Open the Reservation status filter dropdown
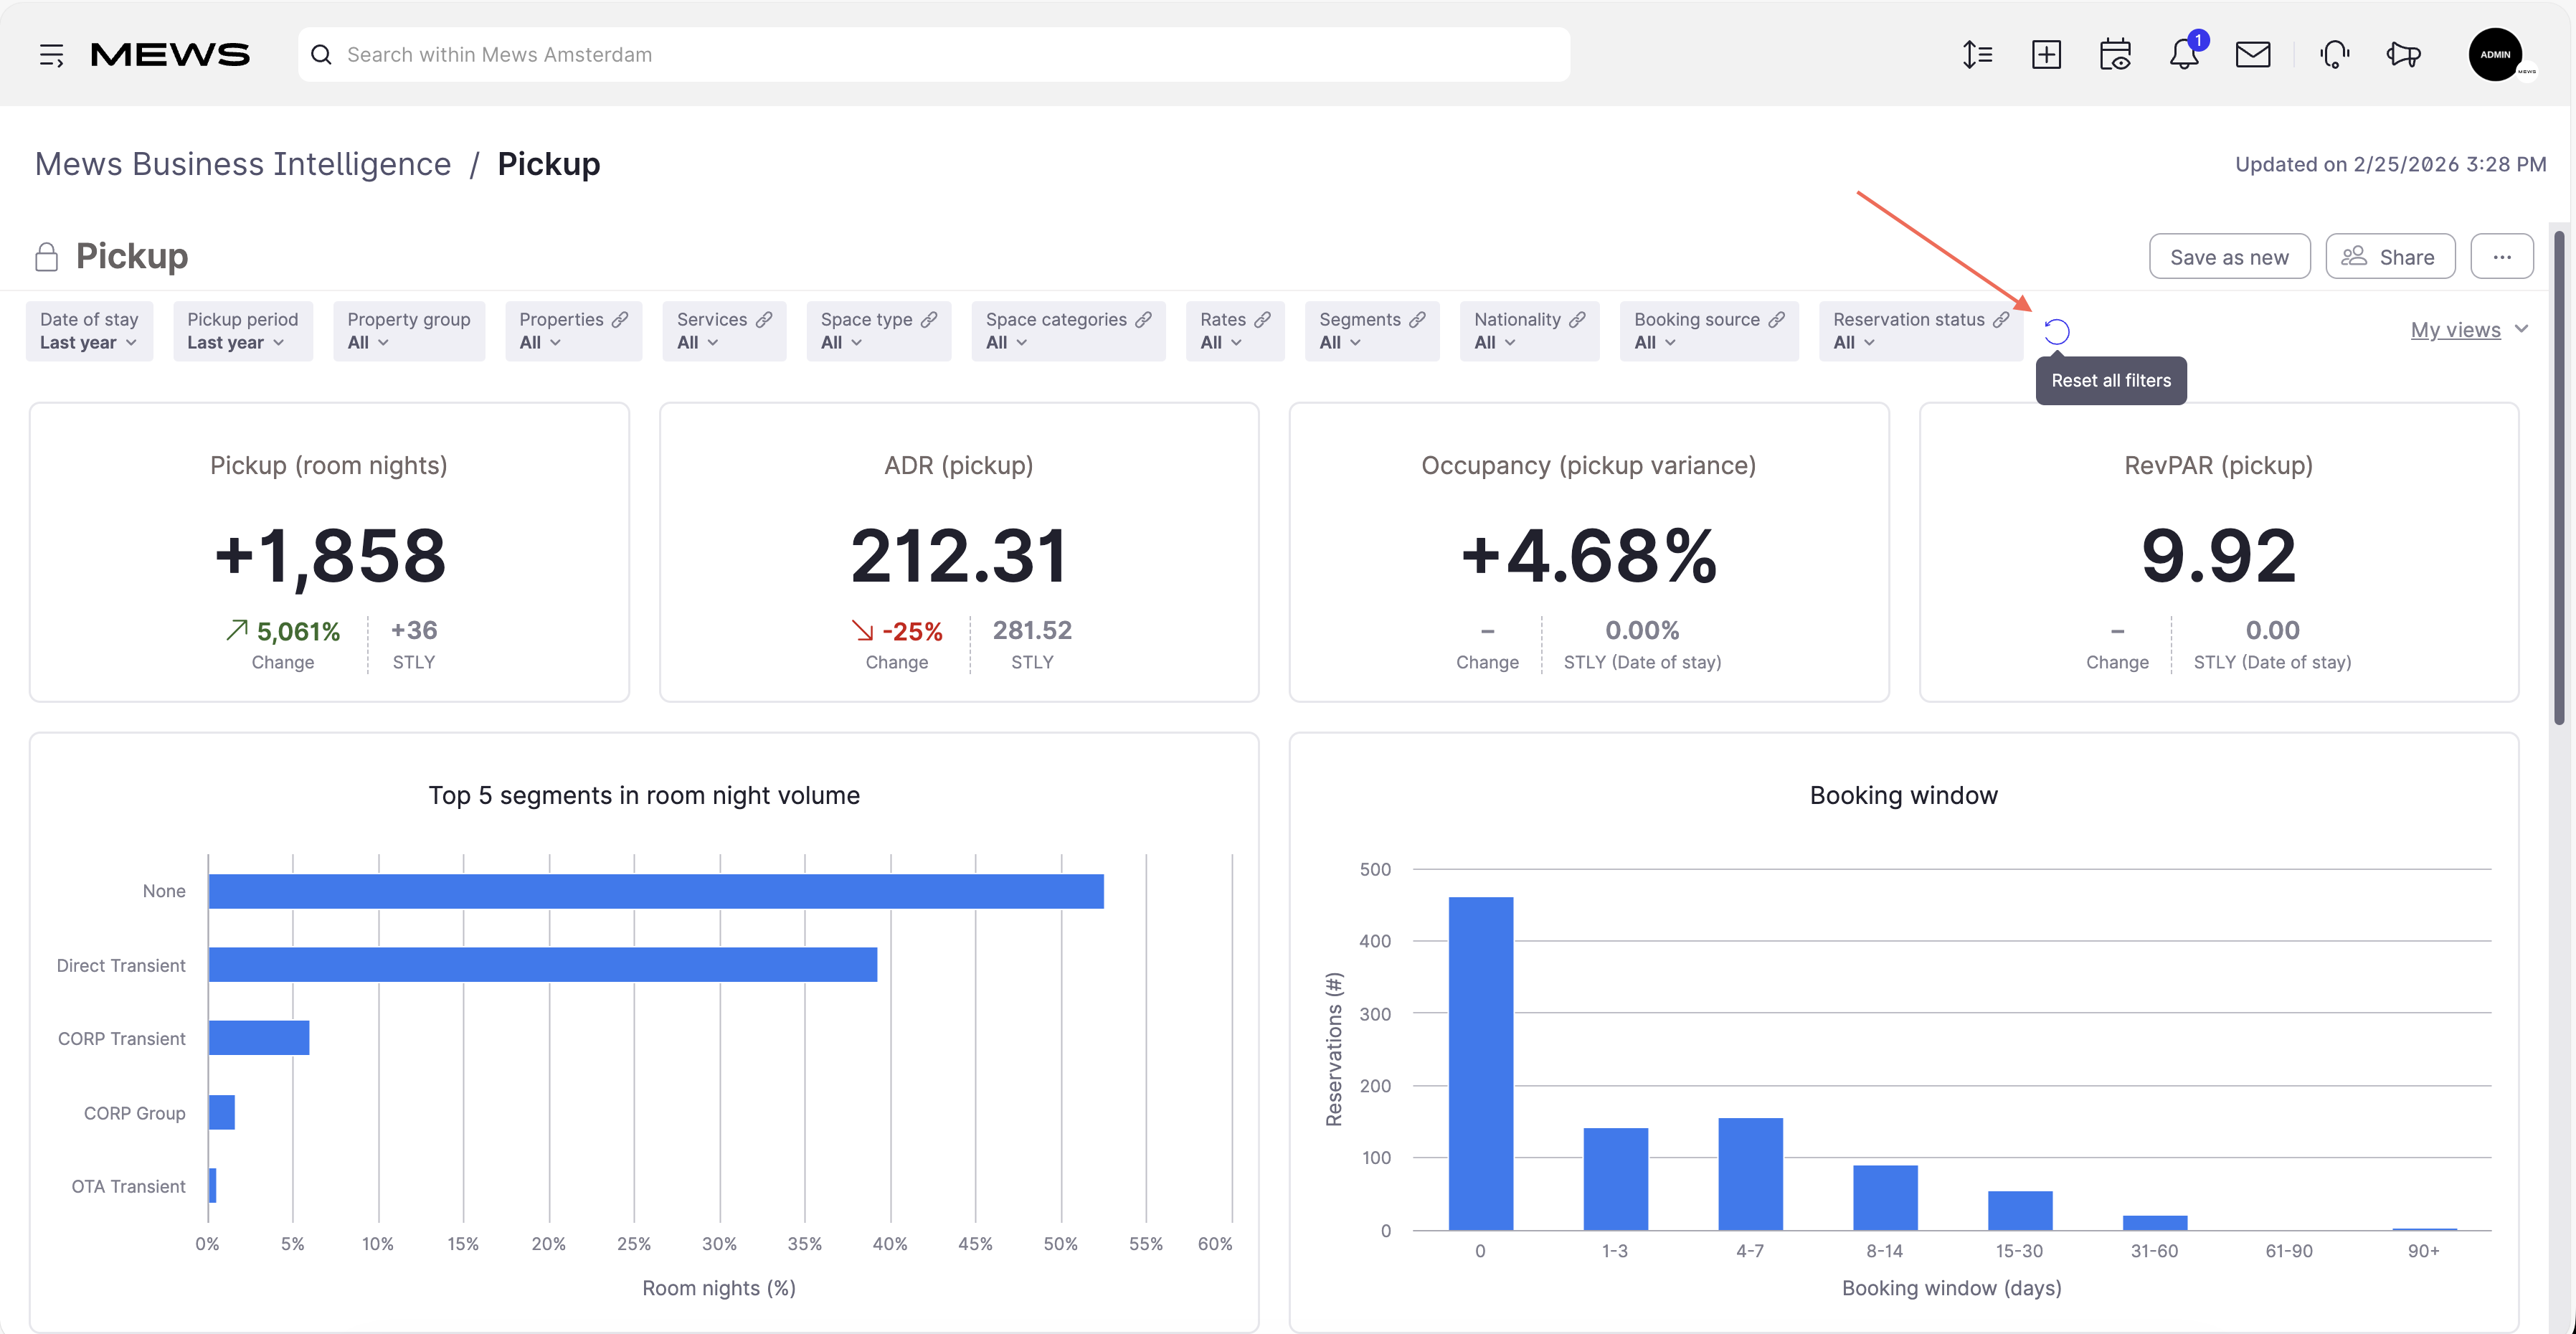The height and width of the screenshot is (1334, 2576). pyautogui.click(x=1921, y=331)
